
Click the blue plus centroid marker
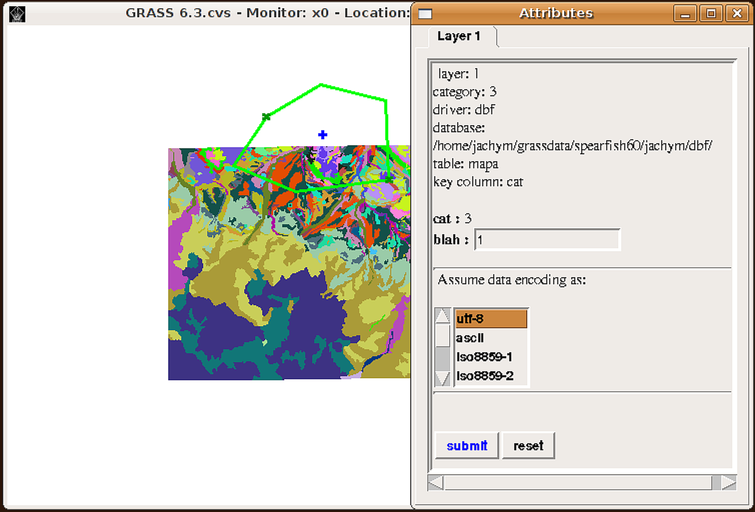pyautogui.click(x=323, y=135)
